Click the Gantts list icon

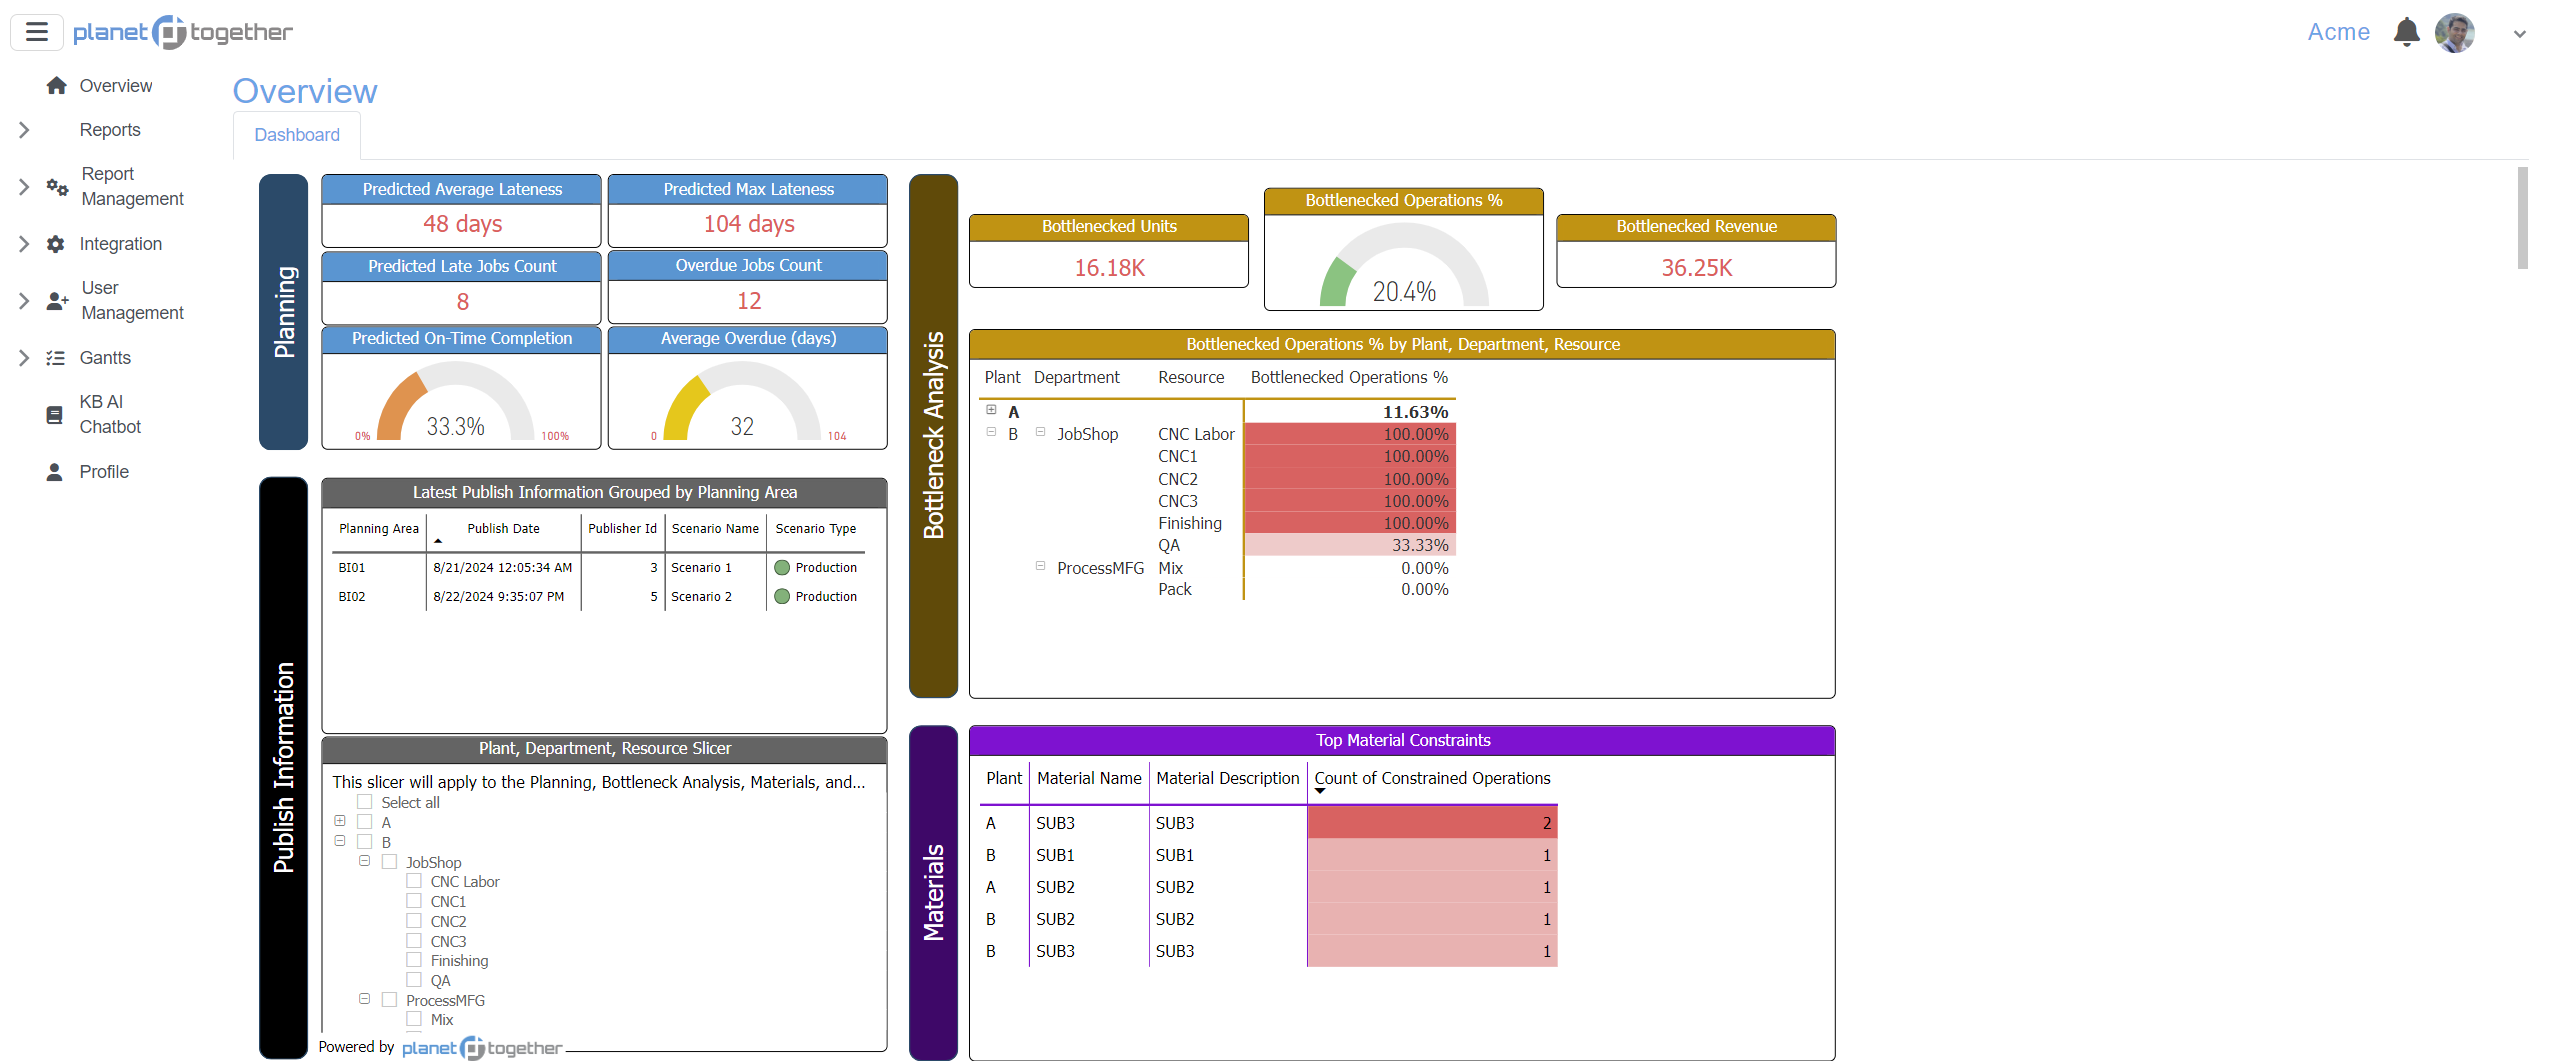click(x=56, y=358)
